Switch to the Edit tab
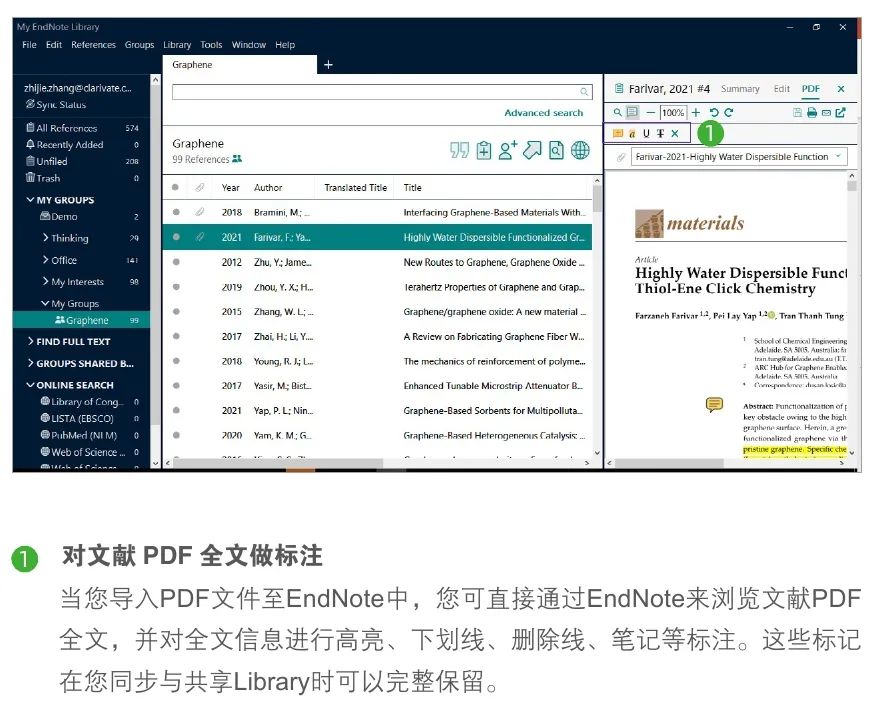The height and width of the screenshot is (704, 878). point(781,88)
